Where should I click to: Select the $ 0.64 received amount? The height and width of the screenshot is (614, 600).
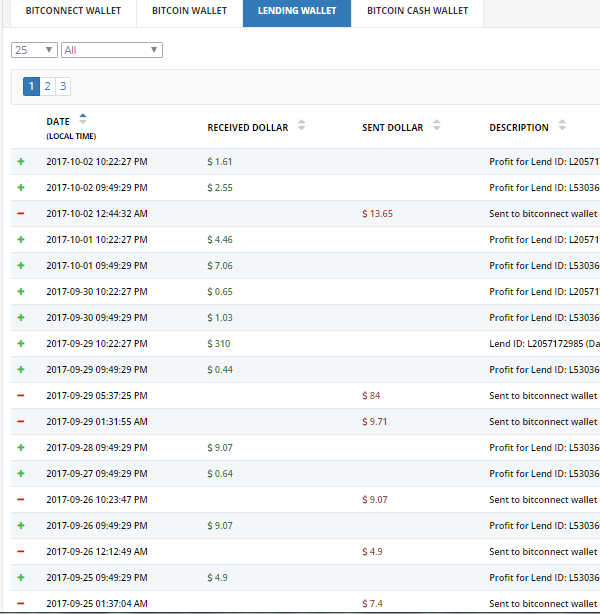220,474
